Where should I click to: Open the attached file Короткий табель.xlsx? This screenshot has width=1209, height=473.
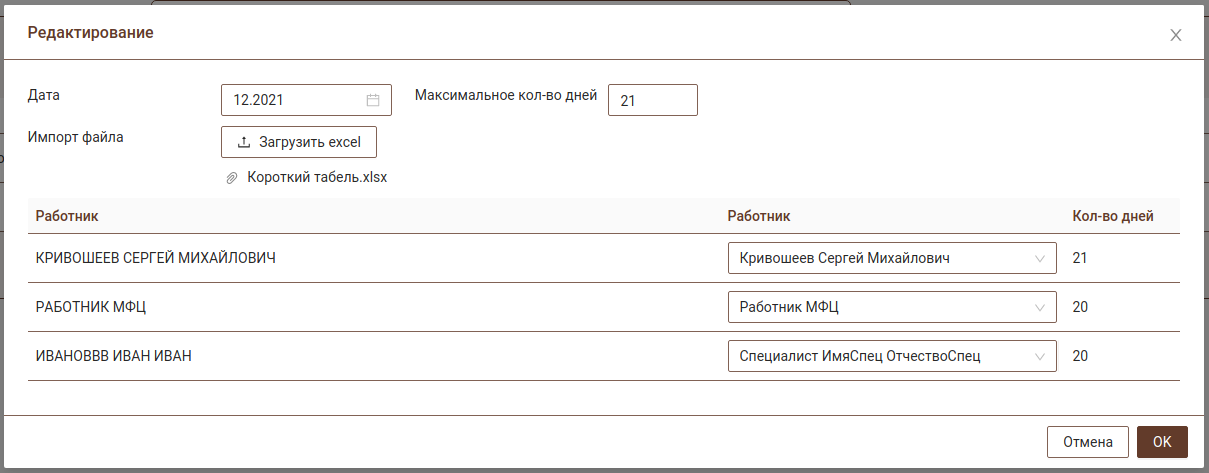coord(316,178)
